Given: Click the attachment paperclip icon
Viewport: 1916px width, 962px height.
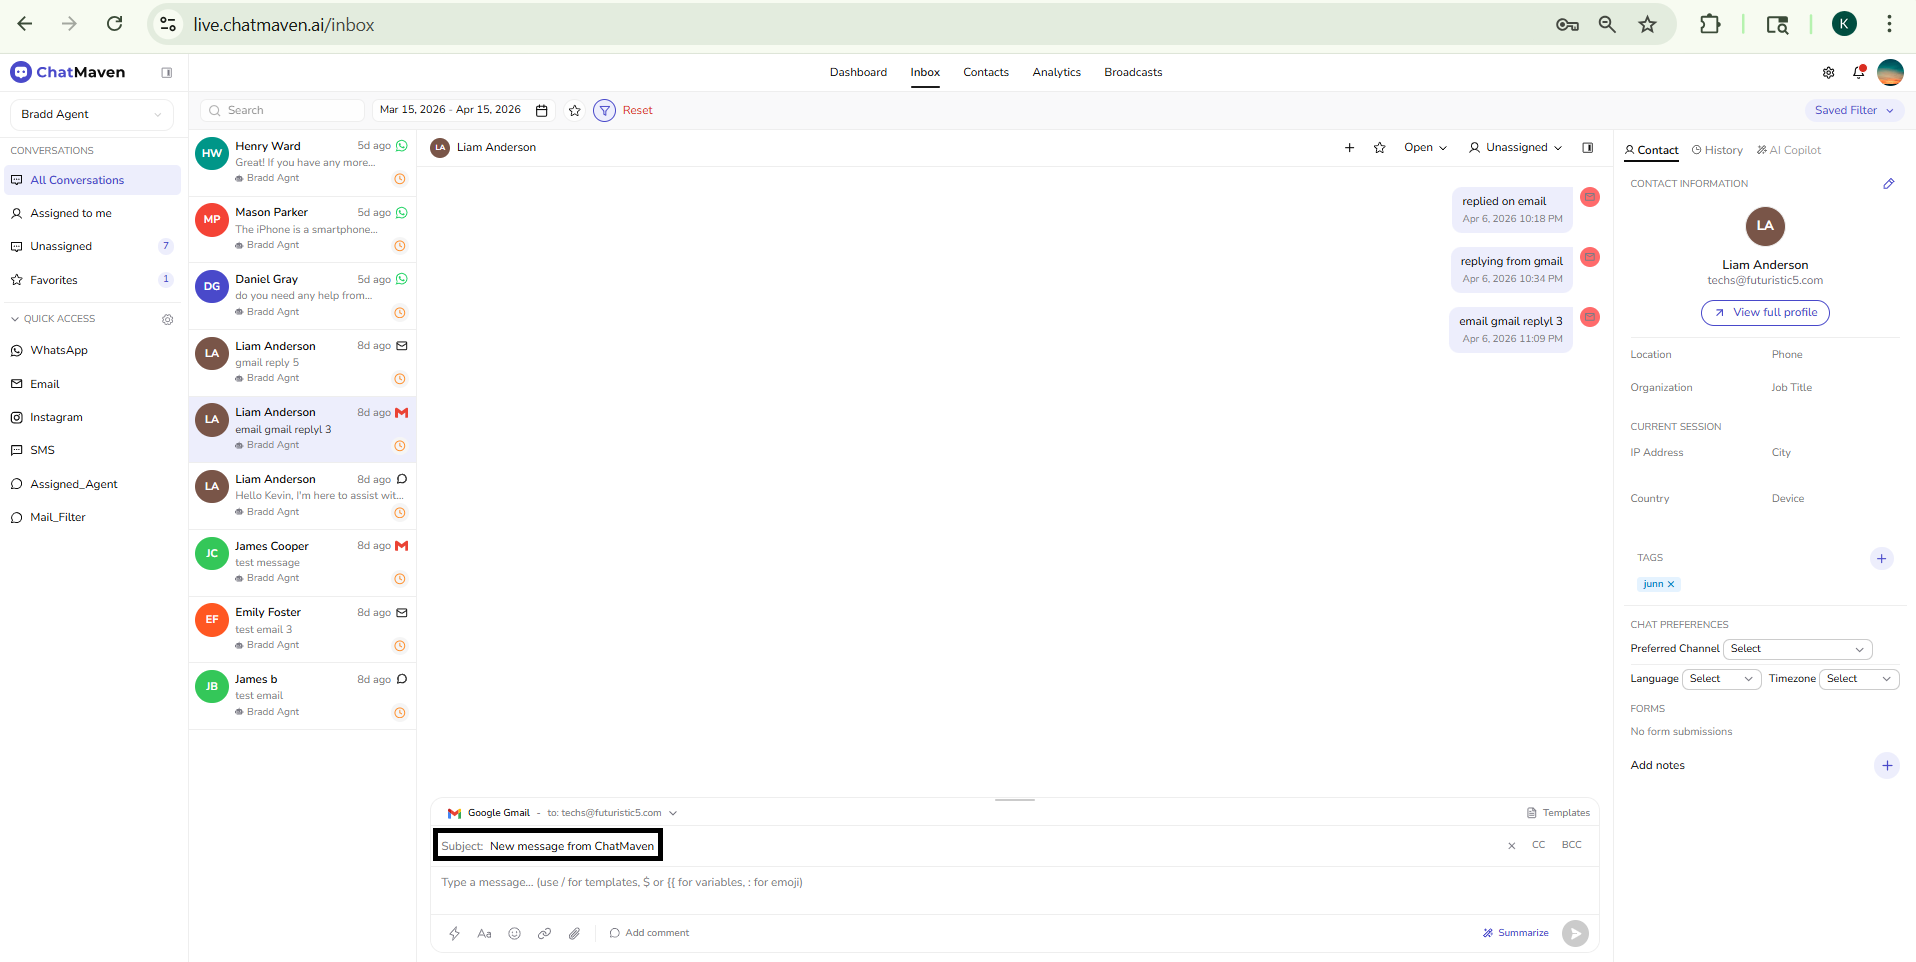Looking at the screenshot, I should [x=574, y=933].
